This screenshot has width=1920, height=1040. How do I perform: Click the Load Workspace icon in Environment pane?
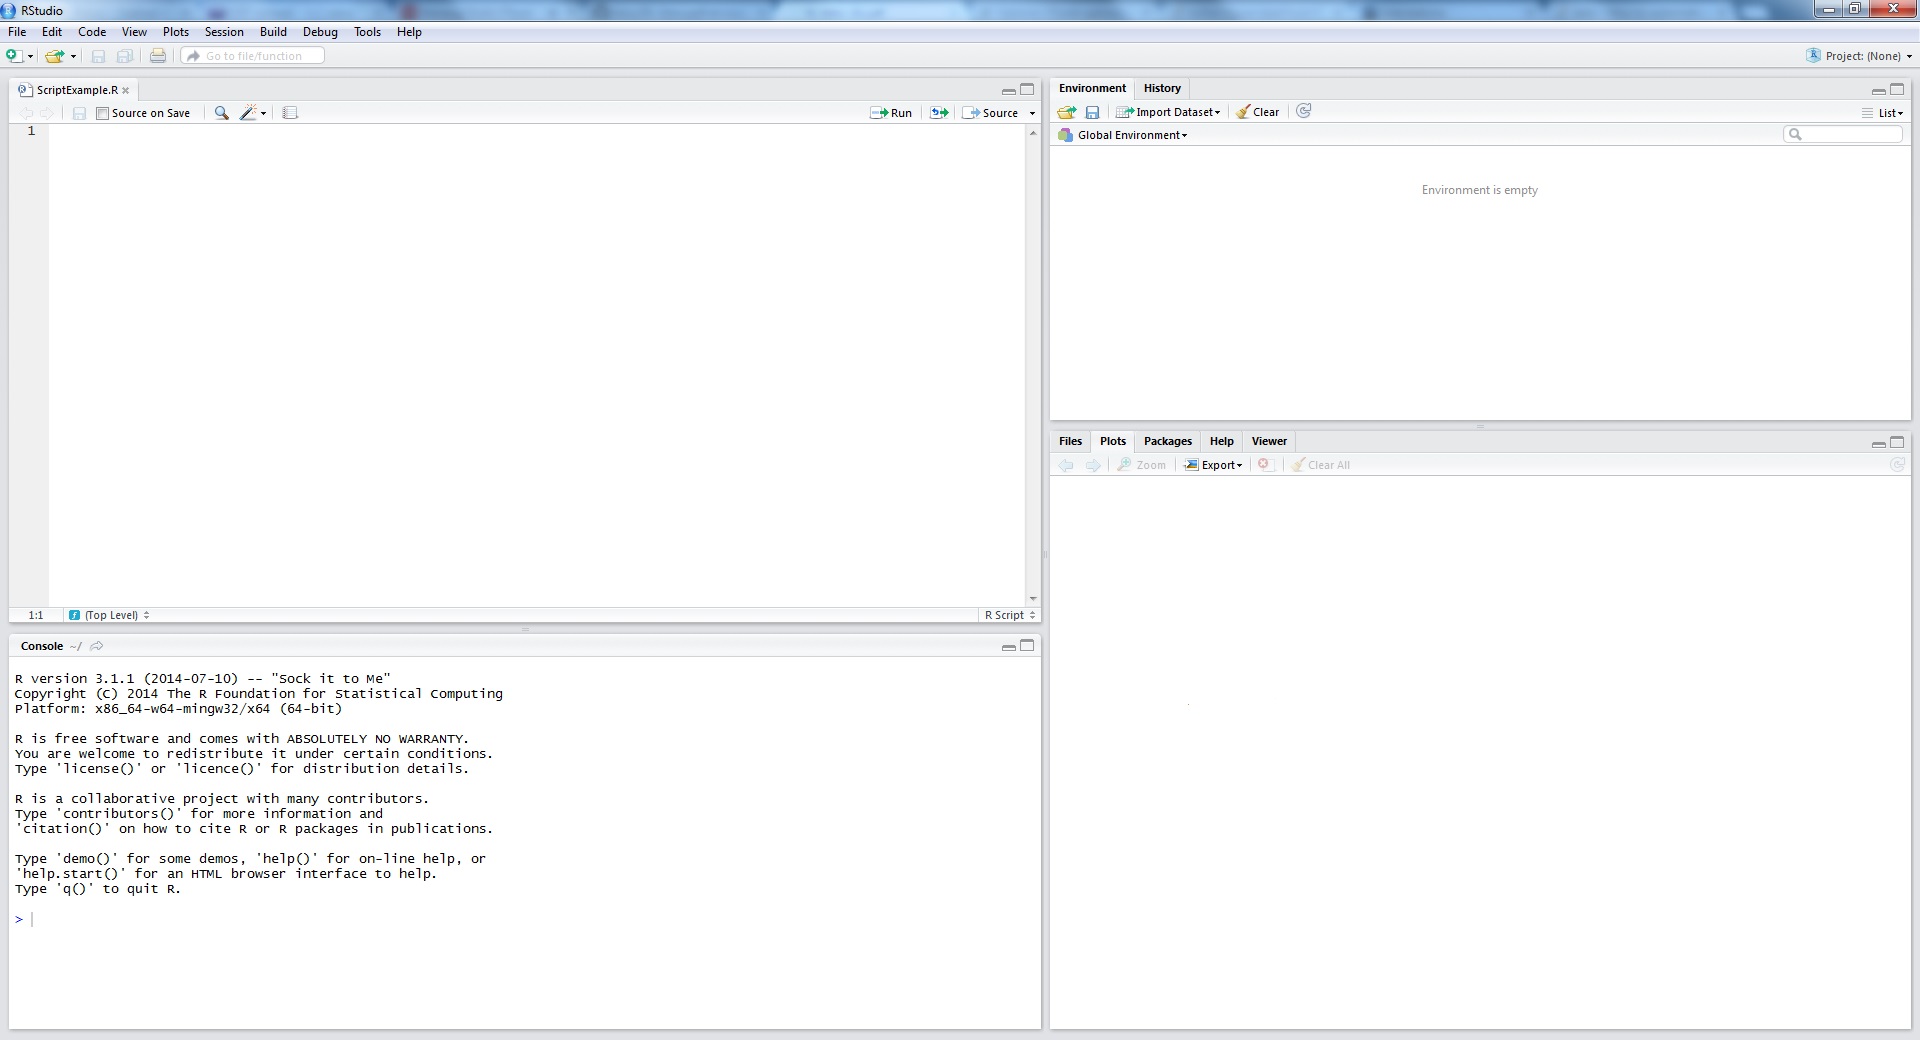coord(1067,112)
